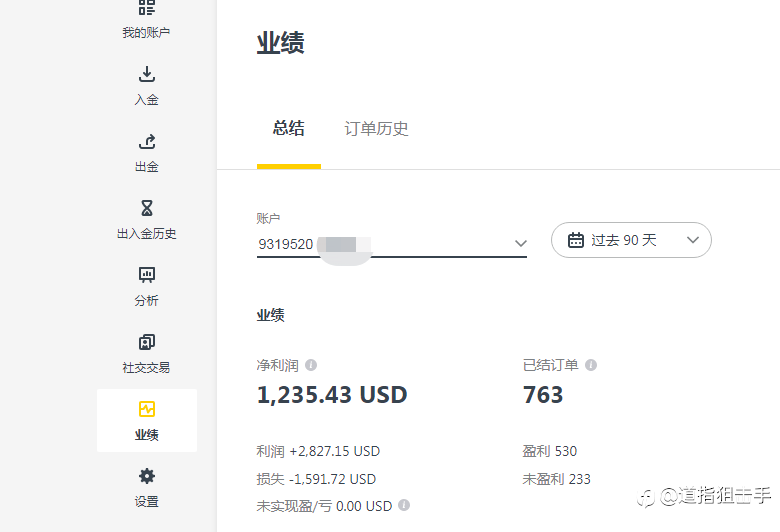
Task: Switch to the 总结 tab
Action: (289, 129)
